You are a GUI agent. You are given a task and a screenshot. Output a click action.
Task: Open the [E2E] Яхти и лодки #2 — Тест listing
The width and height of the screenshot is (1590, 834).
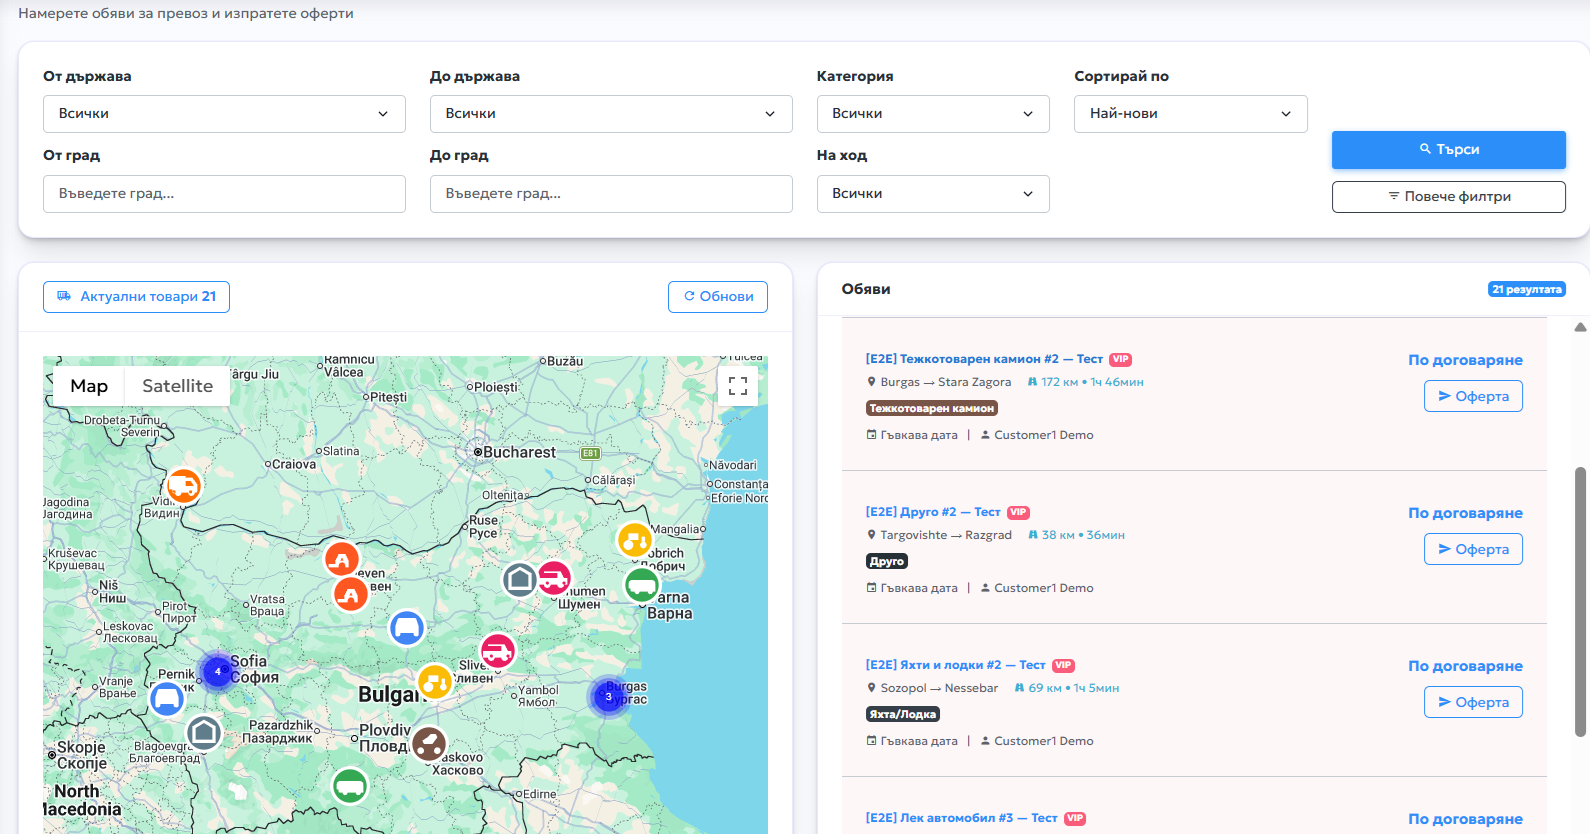(955, 665)
